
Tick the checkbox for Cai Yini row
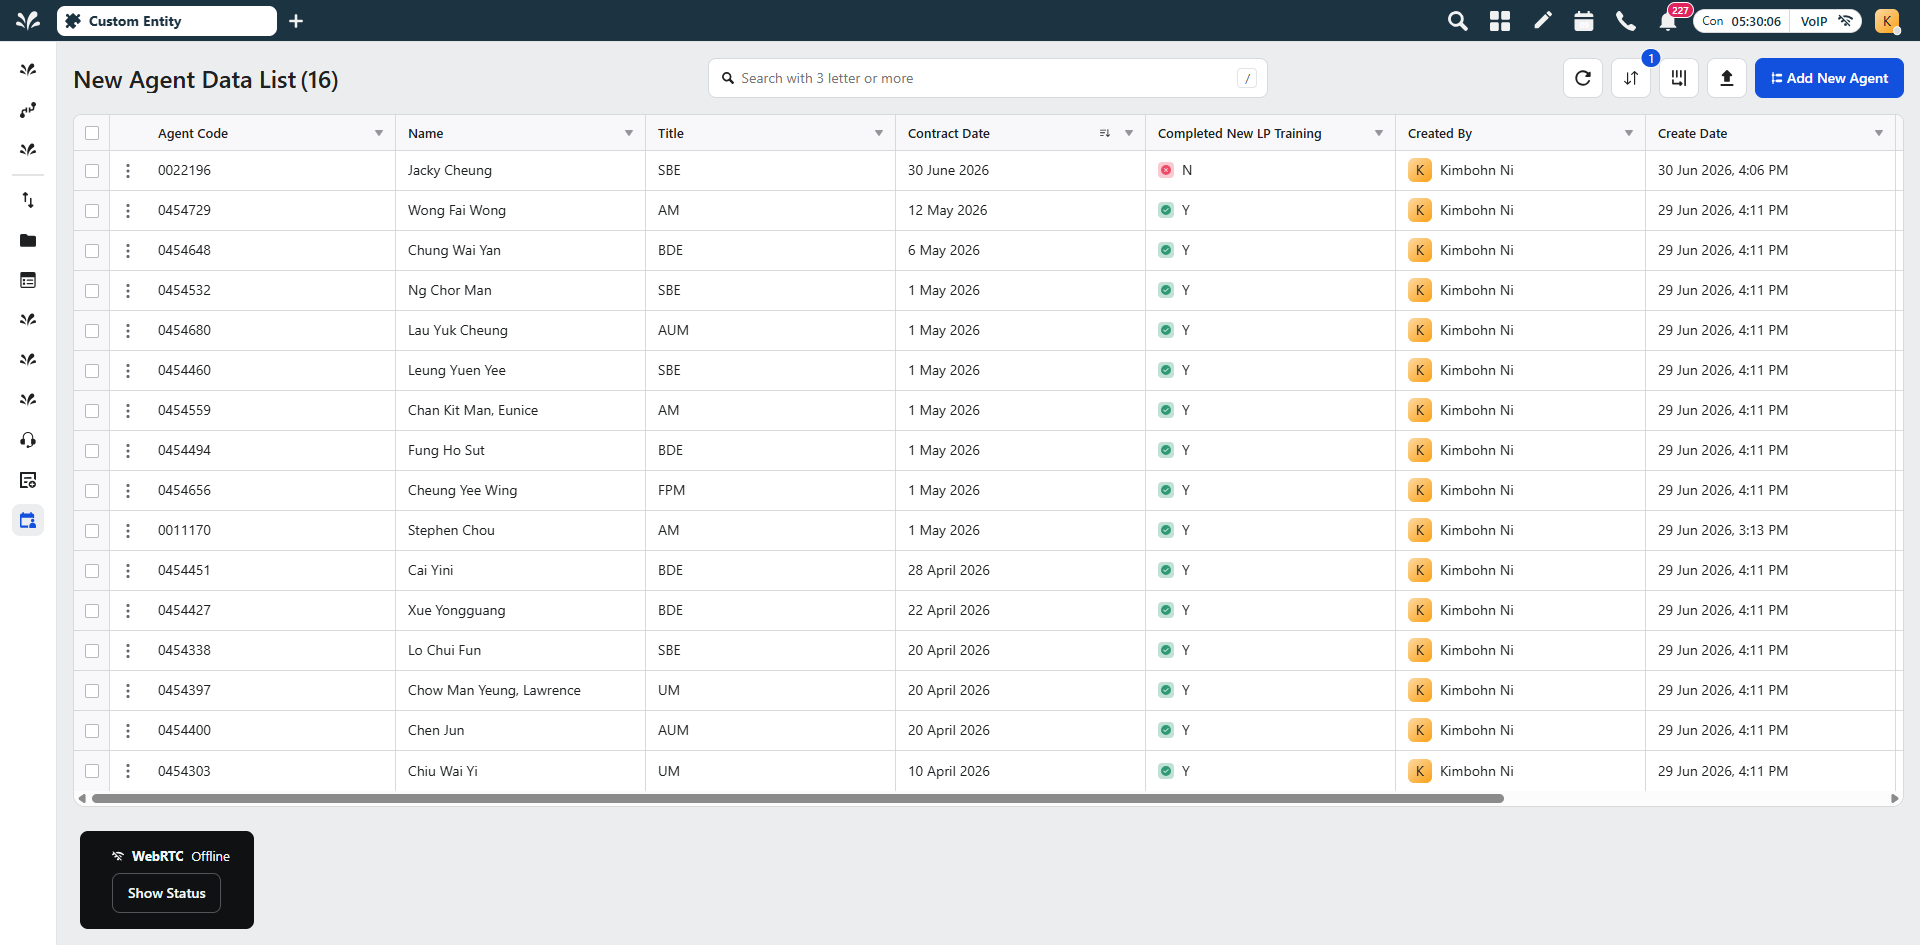(x=92, y=571)
